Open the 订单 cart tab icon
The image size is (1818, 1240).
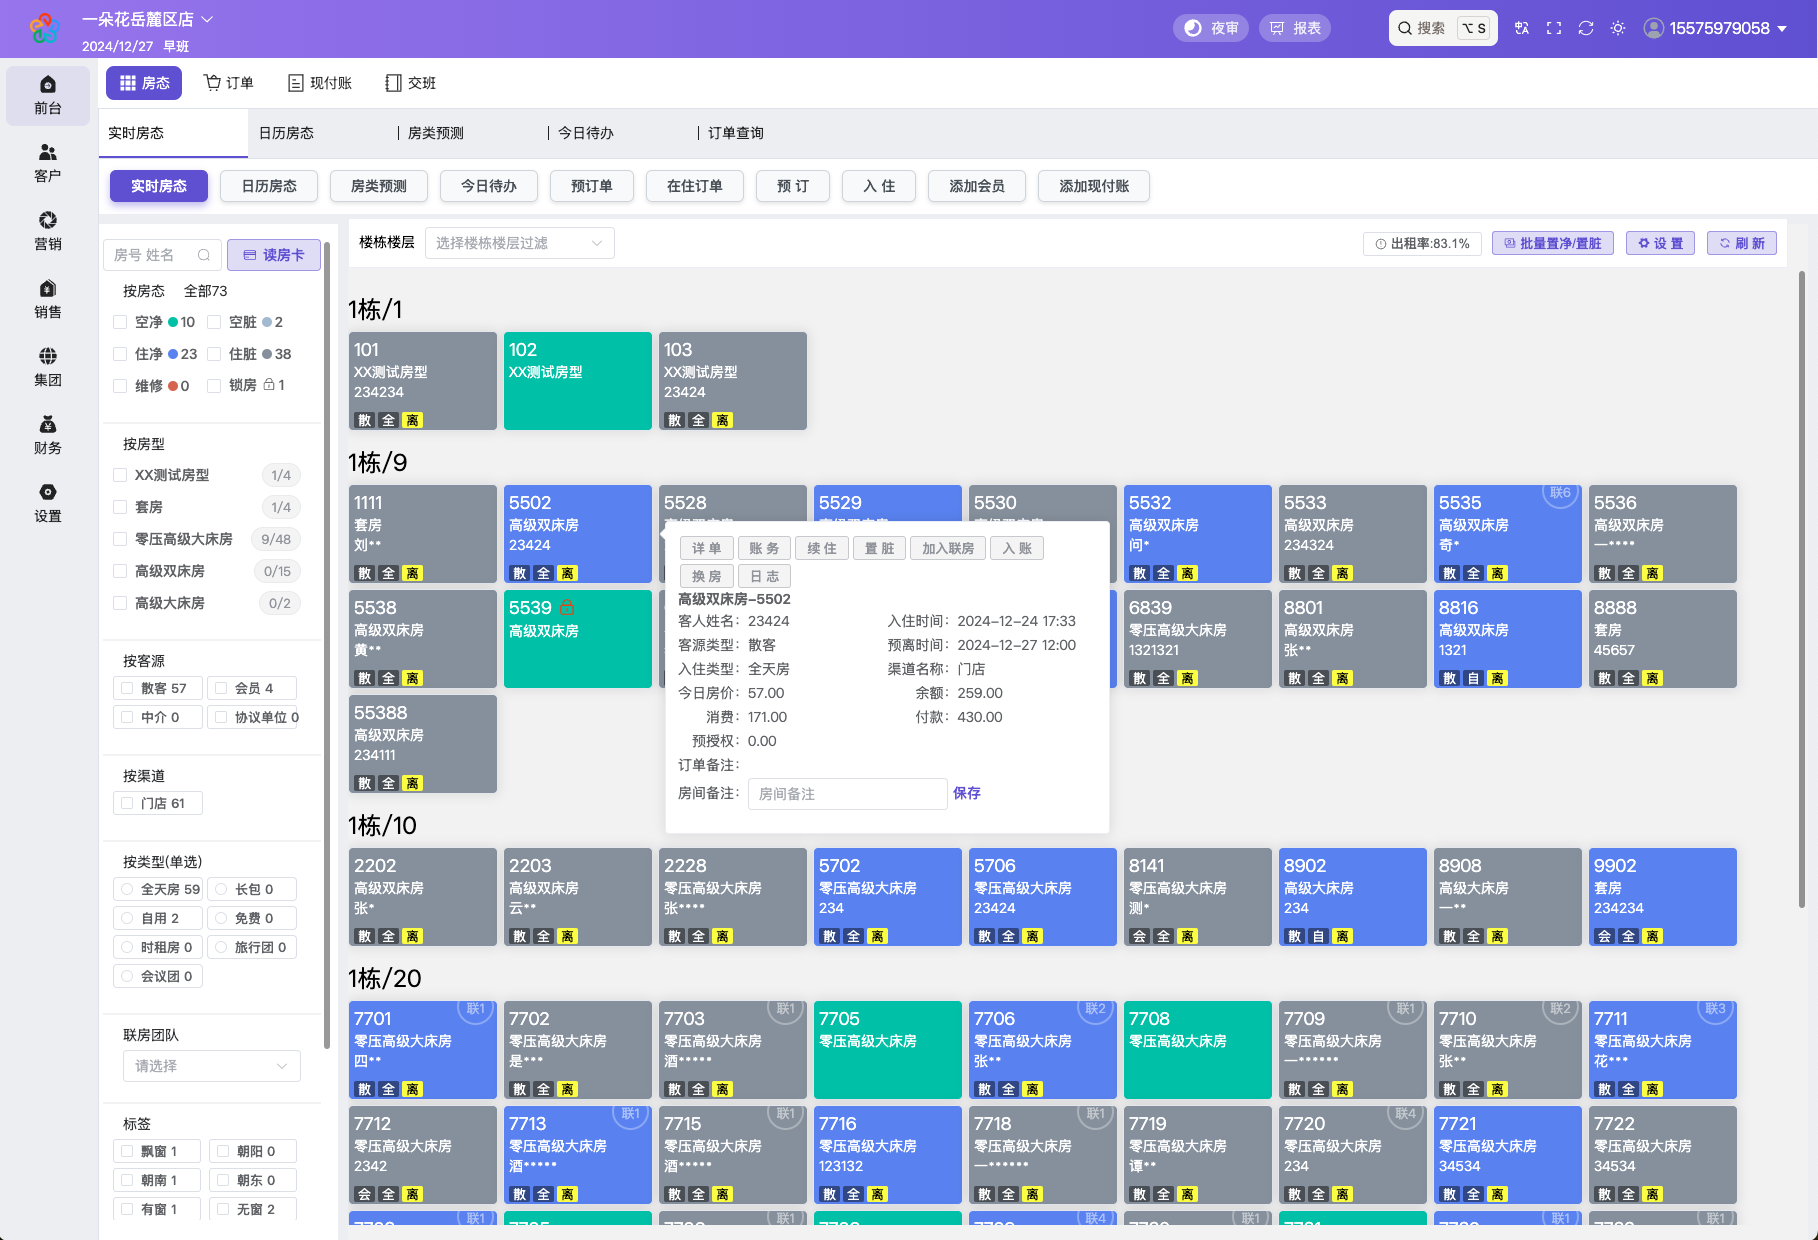[212, 82]
